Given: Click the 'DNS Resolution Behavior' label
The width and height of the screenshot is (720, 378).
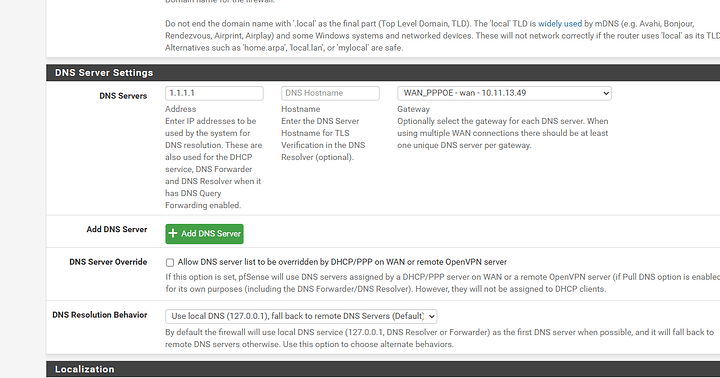Looking at the screenshot, I should [x=100, y=315].
